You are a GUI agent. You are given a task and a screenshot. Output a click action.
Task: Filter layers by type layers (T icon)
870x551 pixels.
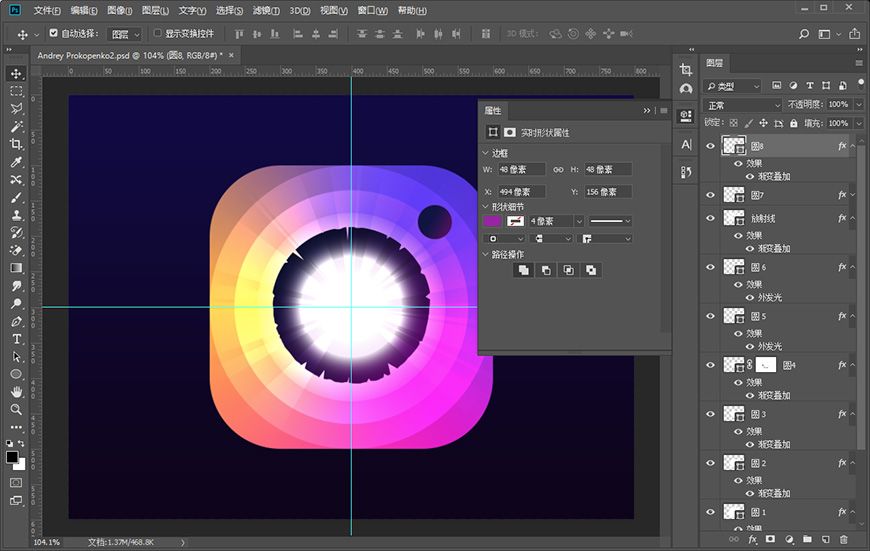[x=810, y=85]
